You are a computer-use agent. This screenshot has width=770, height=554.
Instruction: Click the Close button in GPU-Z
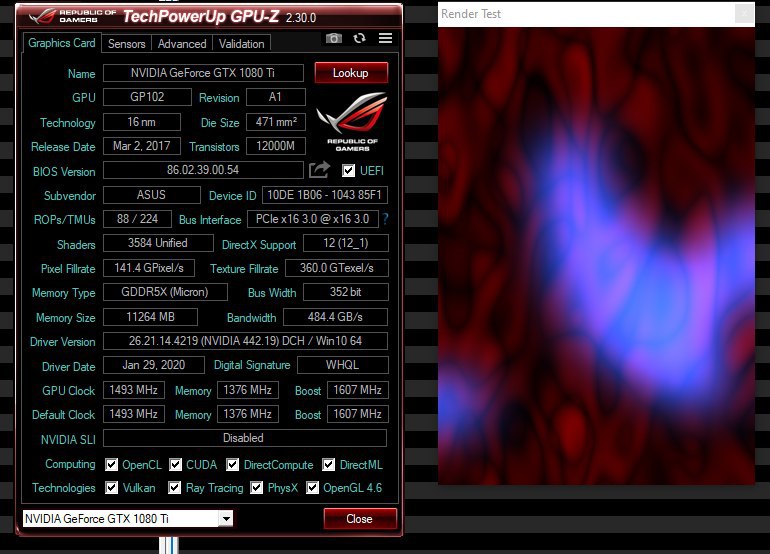[360, 519]
